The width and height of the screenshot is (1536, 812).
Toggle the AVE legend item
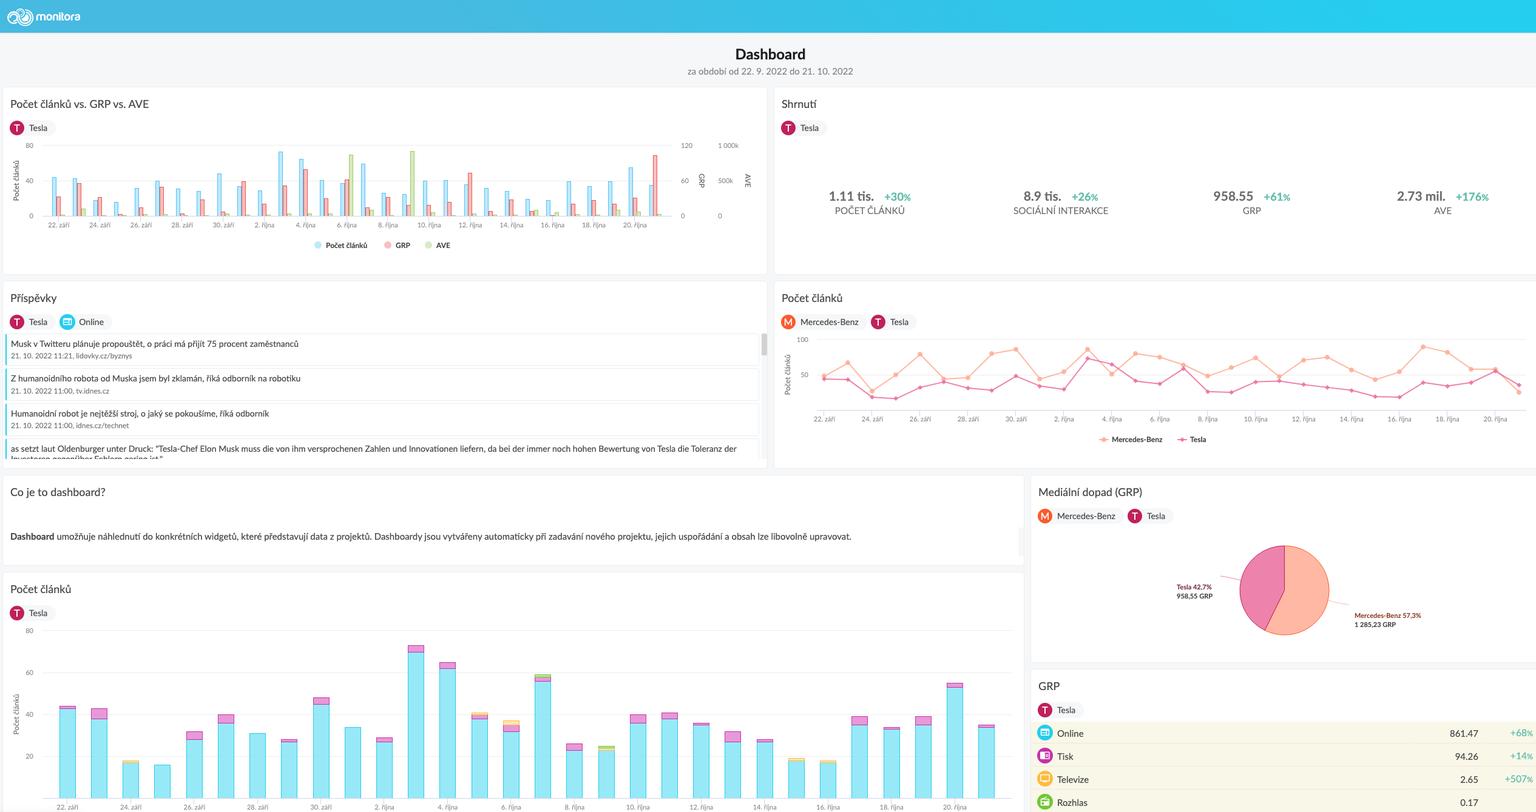coord(438,245)
